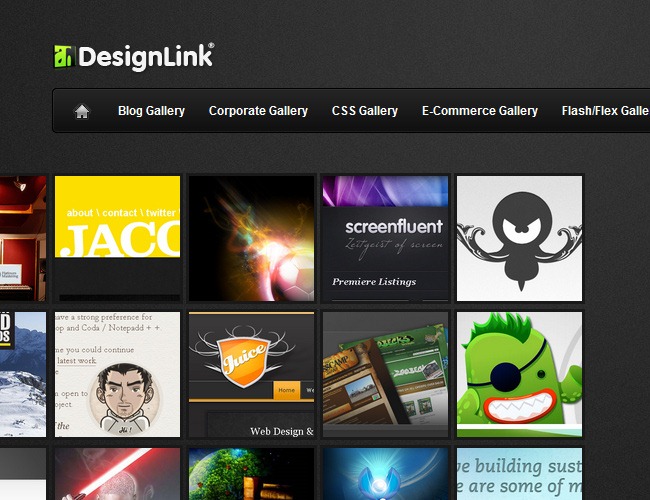The height and width of the screenshot is (500, 650).
Task: Click the home icon in navigation bar
Action: 82,111
